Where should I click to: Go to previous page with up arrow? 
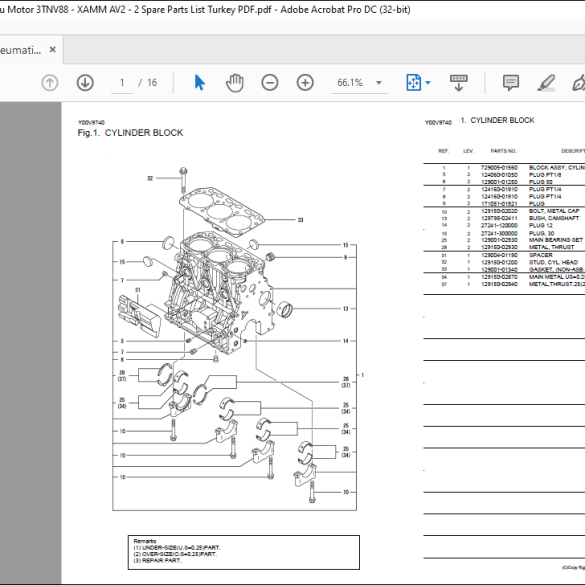coord(50,82)
